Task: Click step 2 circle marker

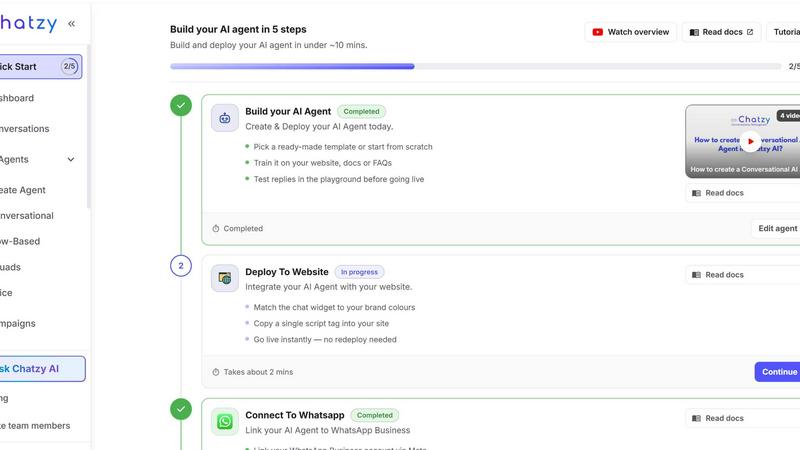Action: [181, 266]
